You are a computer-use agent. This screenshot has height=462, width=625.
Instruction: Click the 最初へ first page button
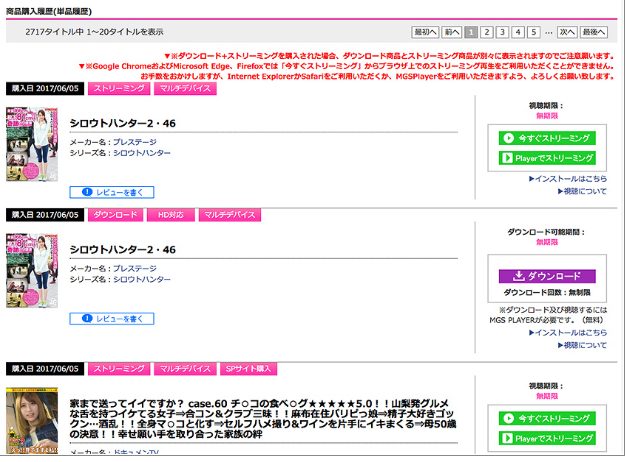(425, 32)
